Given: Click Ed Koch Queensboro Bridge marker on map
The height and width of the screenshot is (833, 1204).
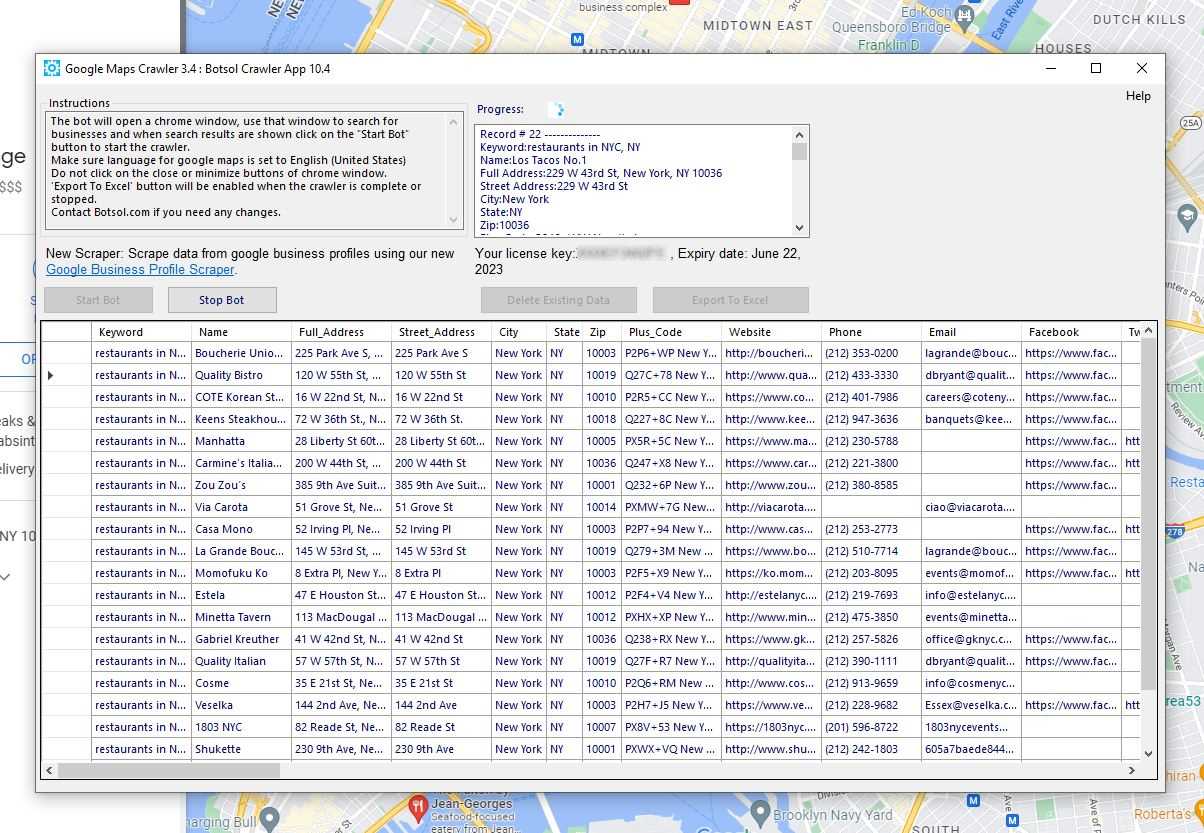Looking at the screenshot, I should pyautogui.click(x=962, y=16).
